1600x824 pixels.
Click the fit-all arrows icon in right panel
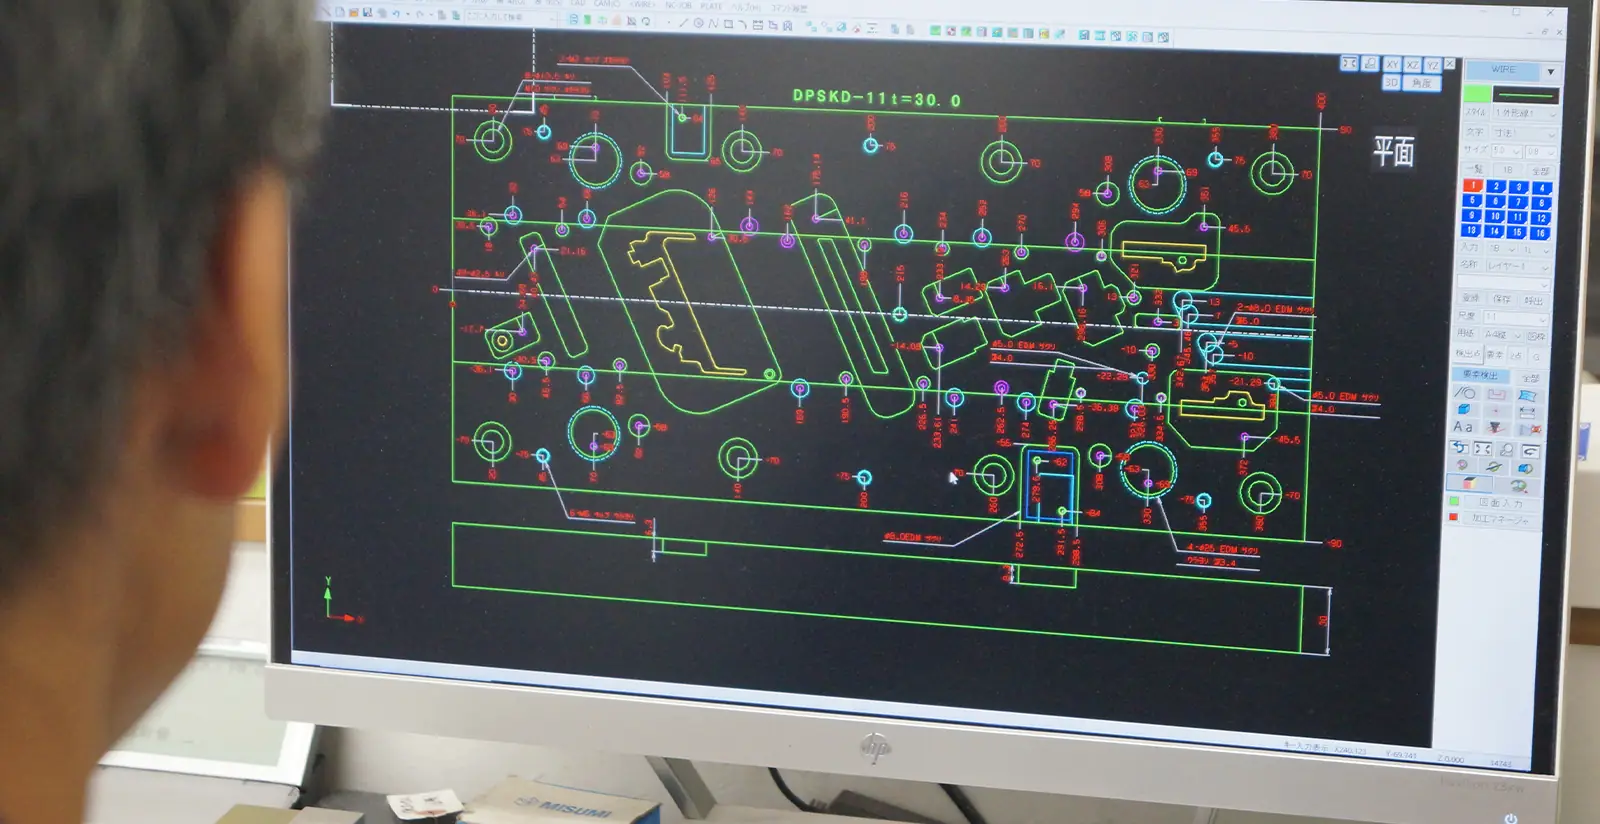(x=1483, y=448)
